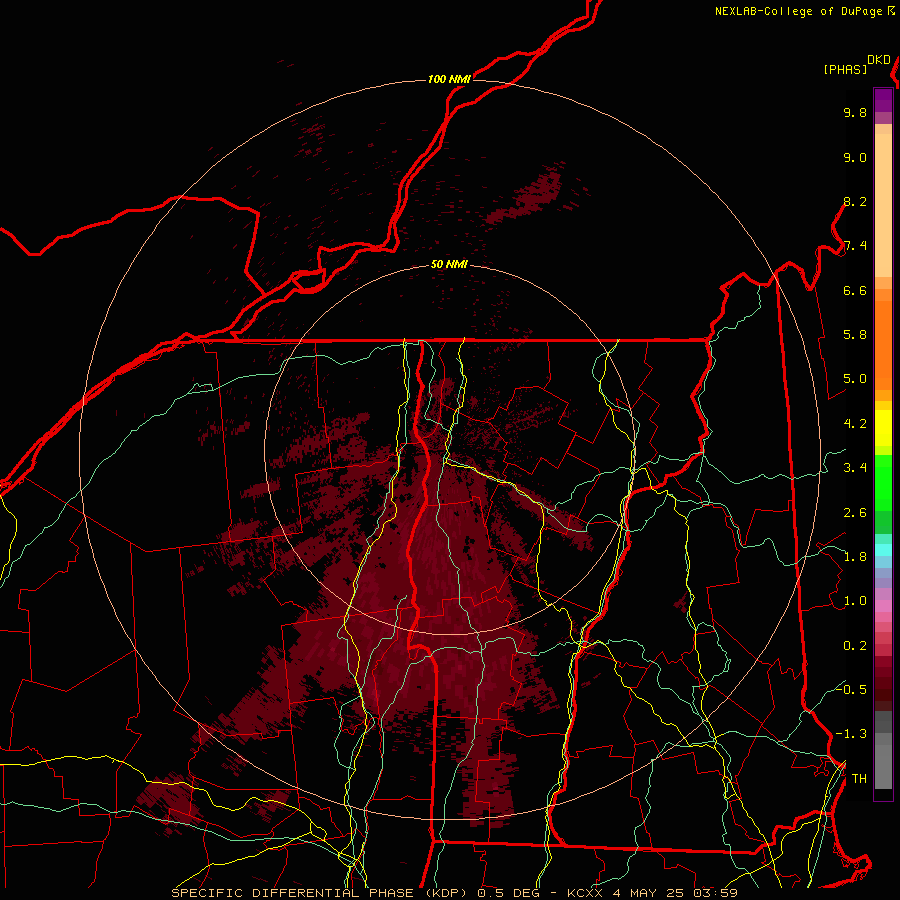The image size is (900, 900).
Task: Pick the cyan band in the legend
Action: coord(883,550)
